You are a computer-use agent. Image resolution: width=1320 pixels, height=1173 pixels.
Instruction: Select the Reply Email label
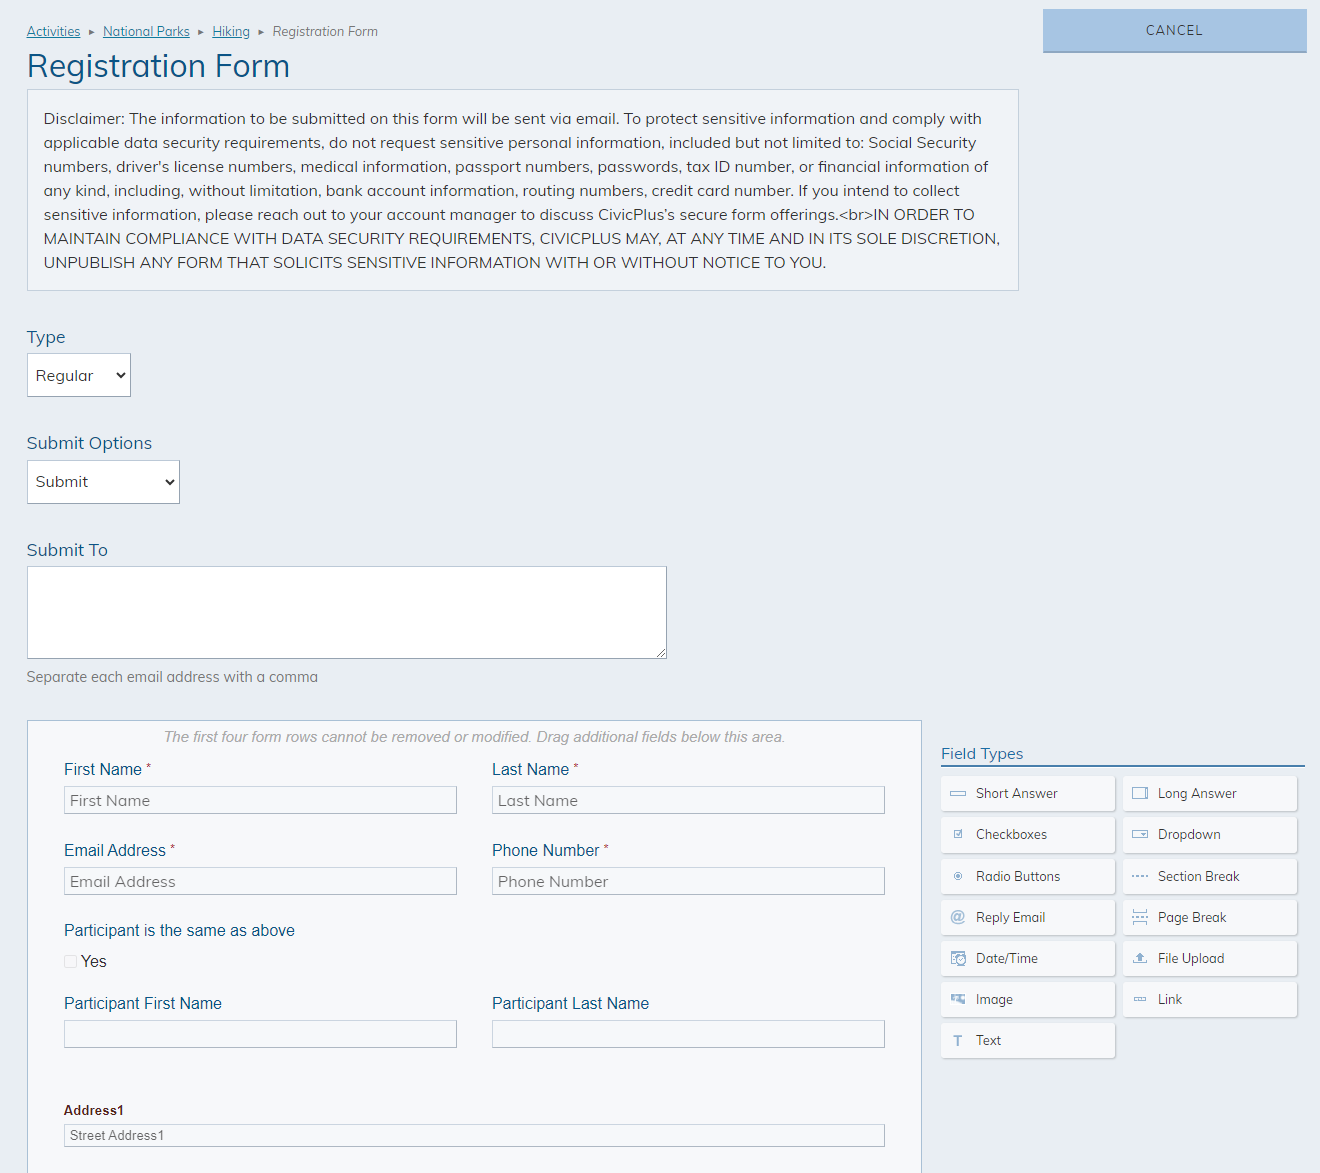[x=1010, y=917]
